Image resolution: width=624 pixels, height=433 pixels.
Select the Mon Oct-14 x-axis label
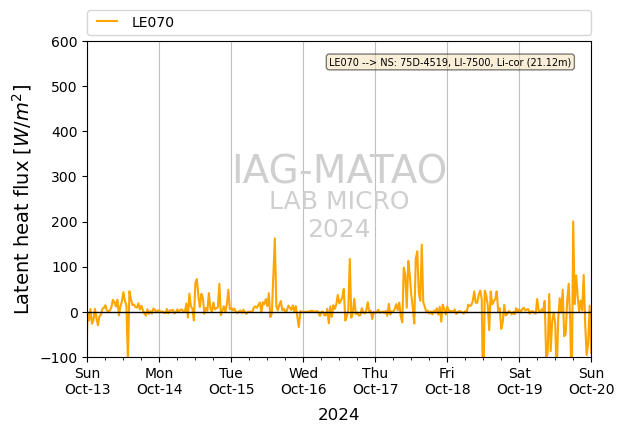click(160, 381)
